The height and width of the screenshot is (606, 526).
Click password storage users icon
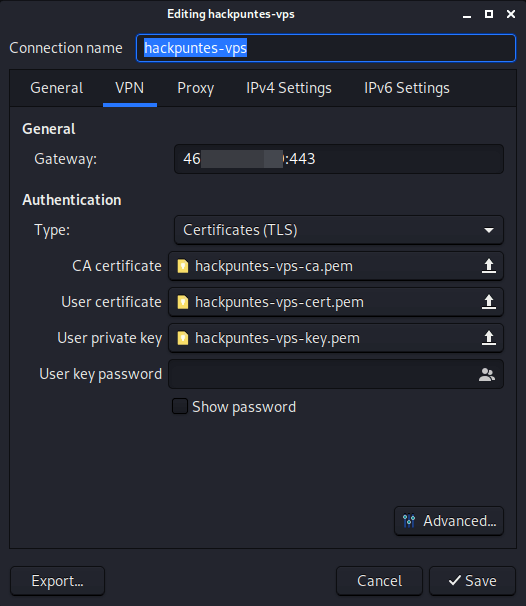pyautogui.click(x=487, y=374)
